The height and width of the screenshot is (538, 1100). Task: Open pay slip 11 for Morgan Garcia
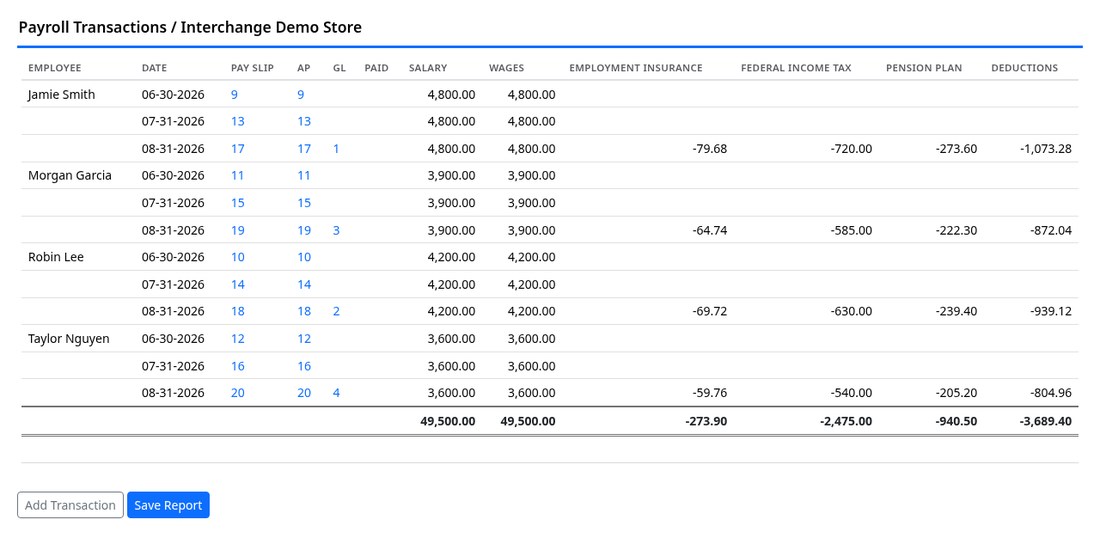238,175
